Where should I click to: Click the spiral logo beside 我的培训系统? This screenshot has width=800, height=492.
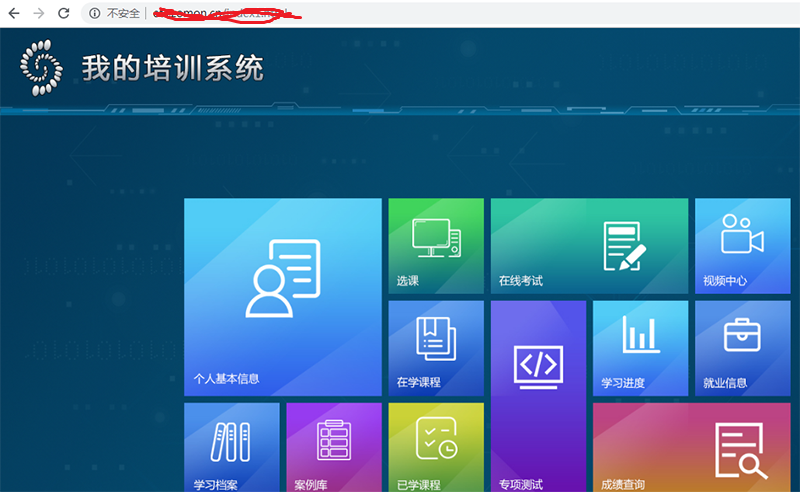coord(41,68)
